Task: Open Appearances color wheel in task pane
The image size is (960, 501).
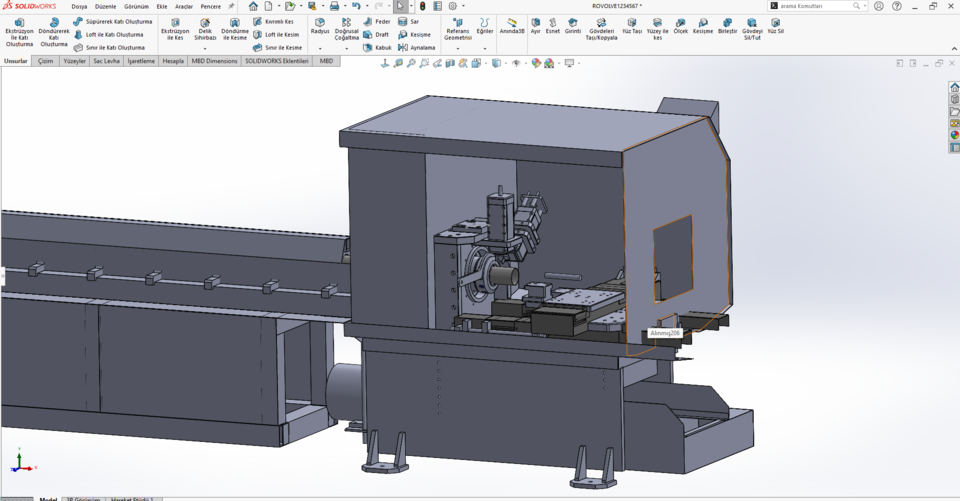Action: (954, 135)
